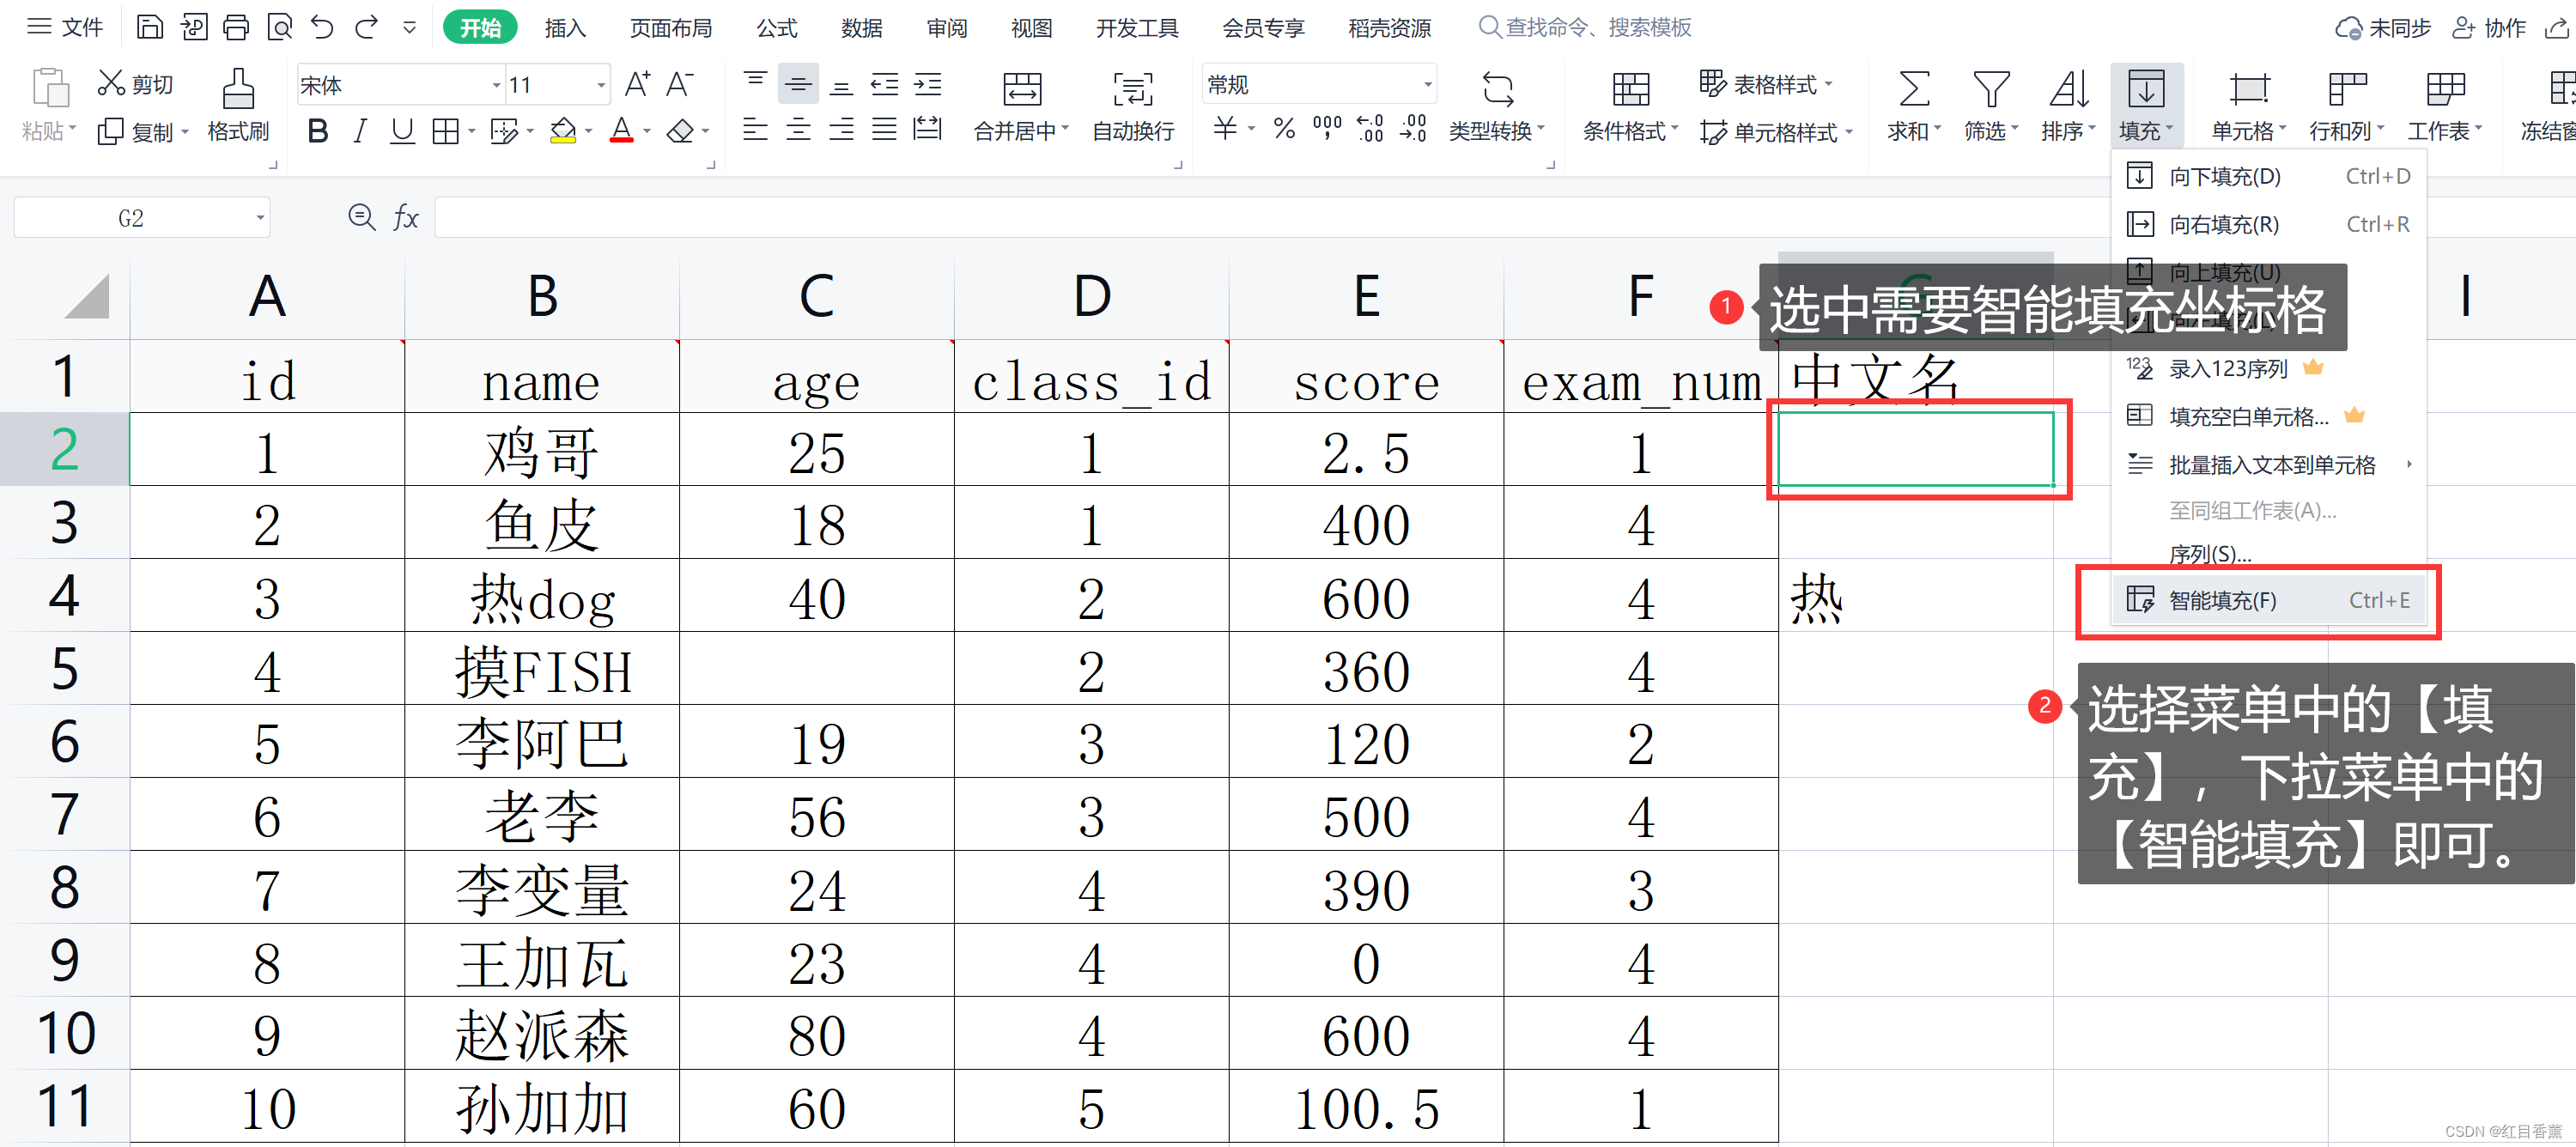The height and width of the screenshot is (1147, 2576).
Task: Open the font name dropdown showing 宋体
Action: (x=496, y=86)
